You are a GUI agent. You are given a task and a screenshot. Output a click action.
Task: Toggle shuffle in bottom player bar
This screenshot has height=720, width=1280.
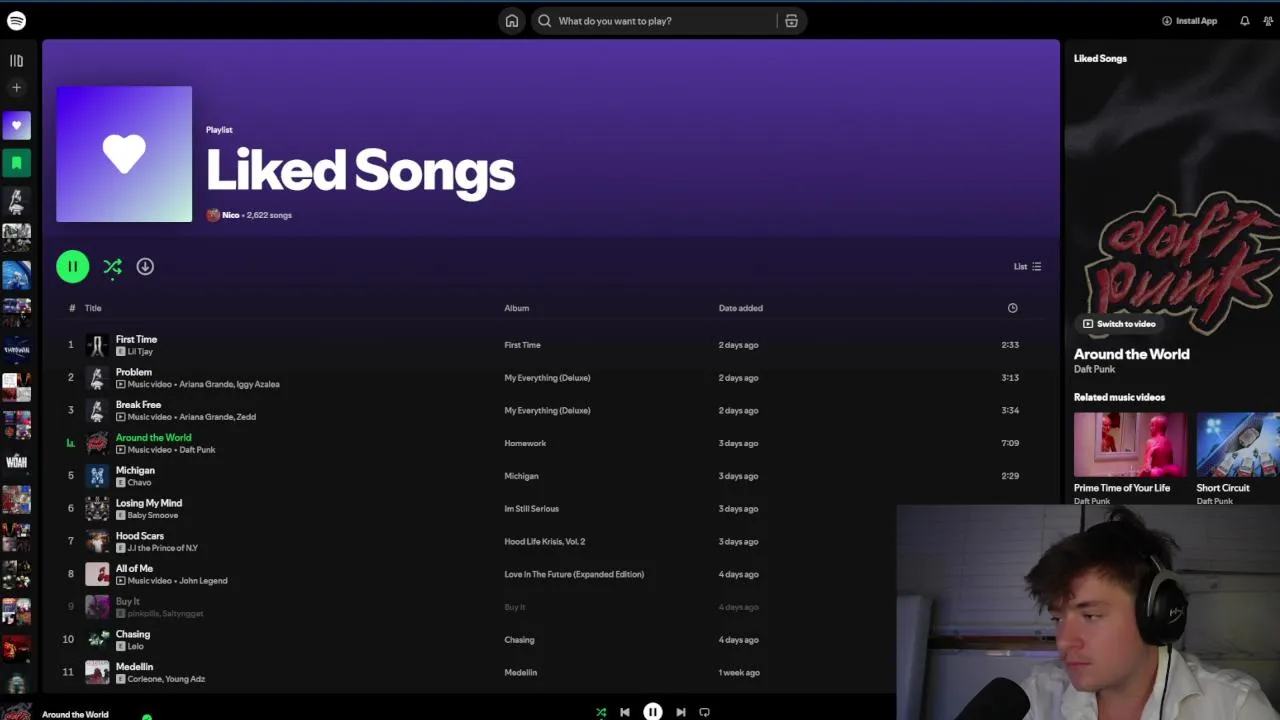[x=601, y=712]
